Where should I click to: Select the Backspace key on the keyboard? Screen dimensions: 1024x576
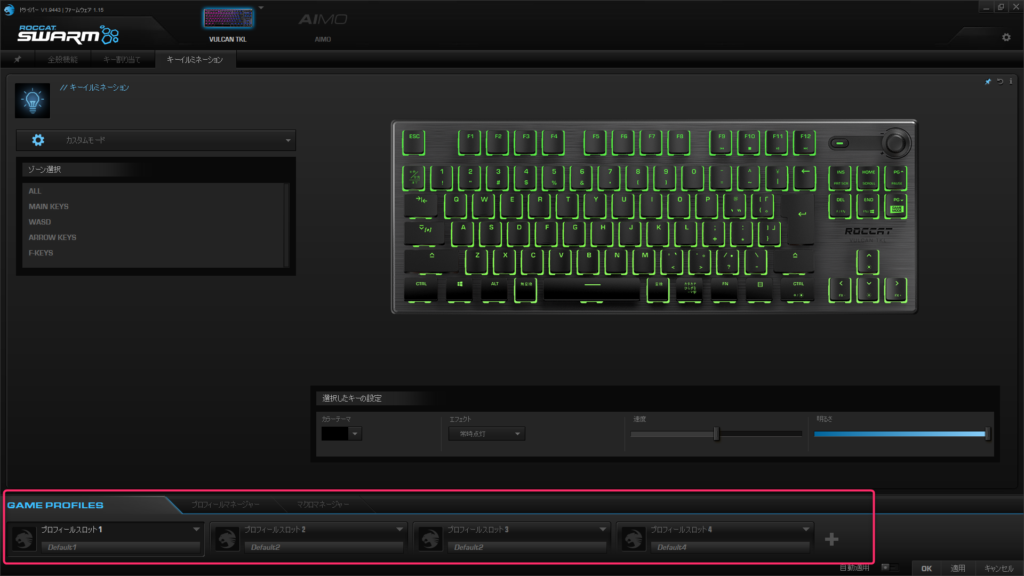point(805,177)
